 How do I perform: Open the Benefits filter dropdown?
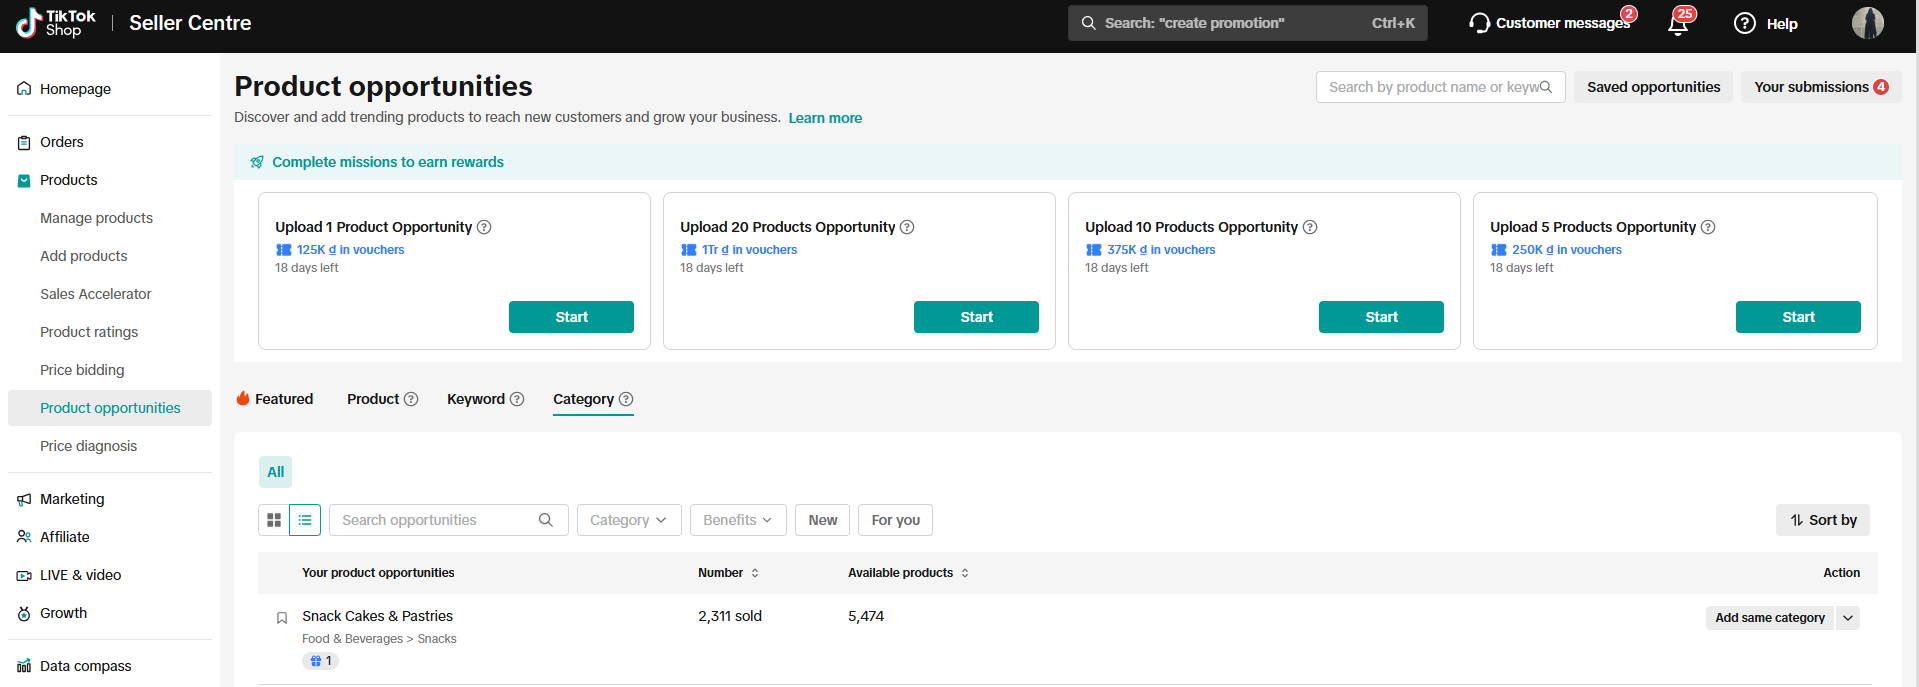[737, 520]
